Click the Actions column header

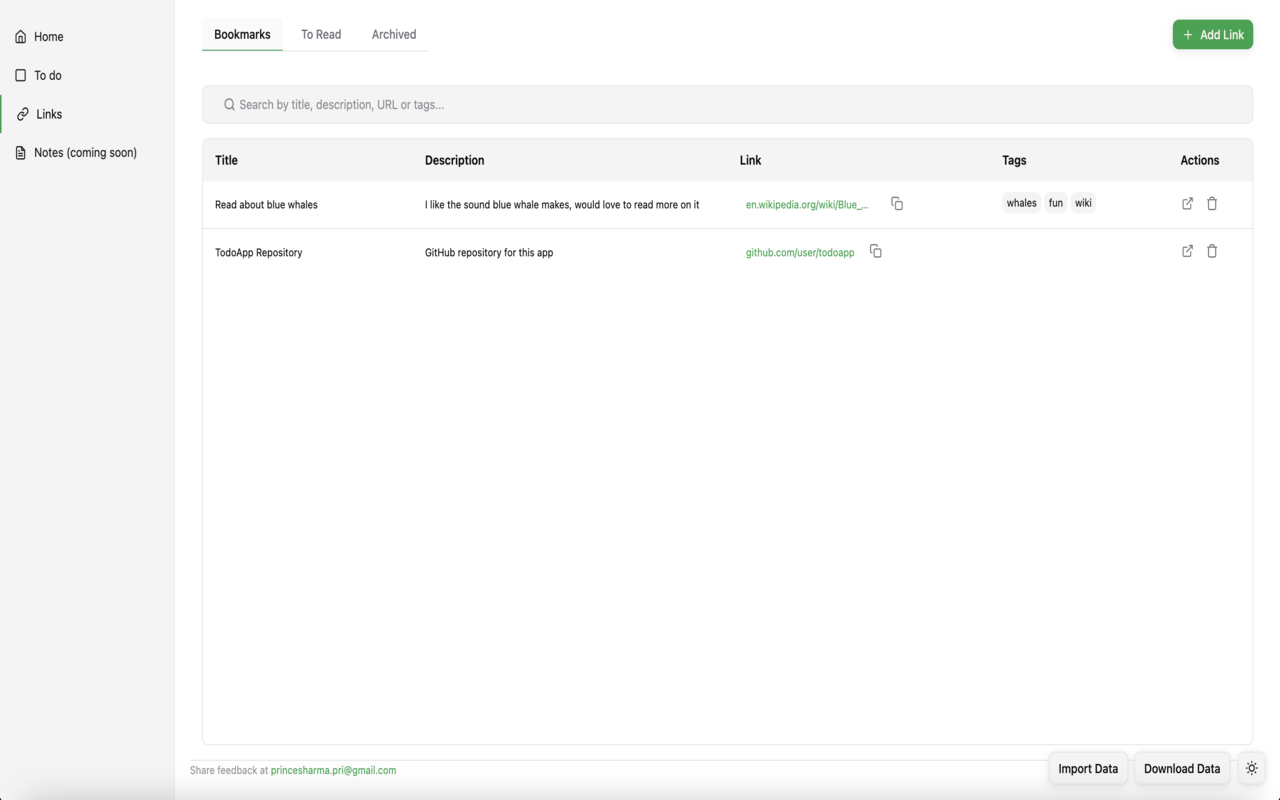(x=1199, y=160)
